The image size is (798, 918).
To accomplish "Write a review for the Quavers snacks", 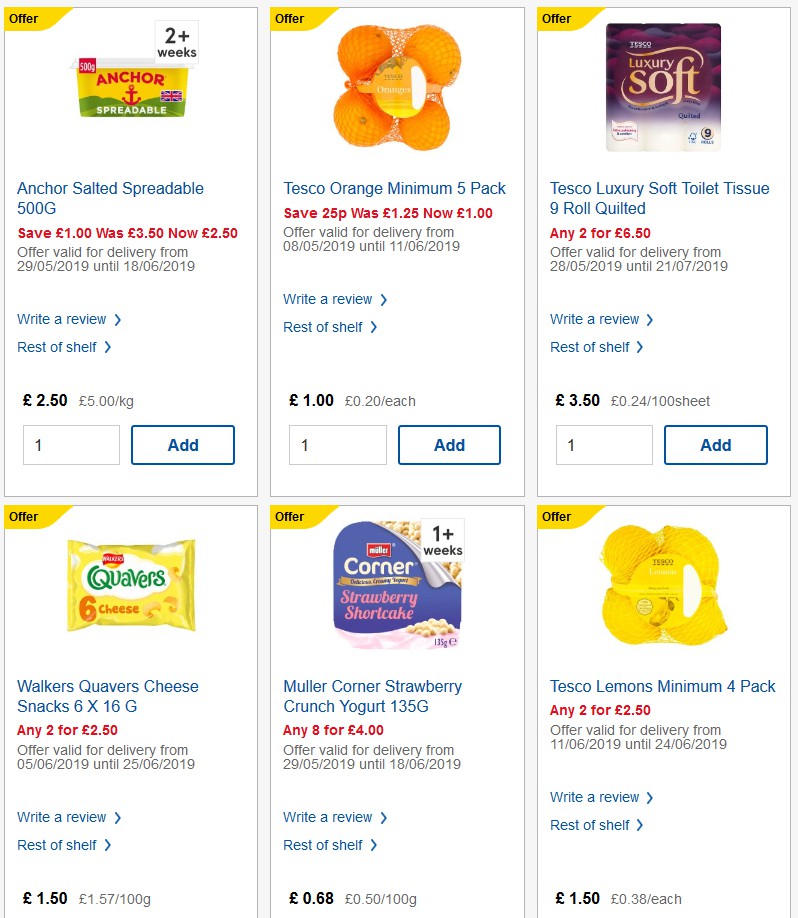I will [62, 817].
